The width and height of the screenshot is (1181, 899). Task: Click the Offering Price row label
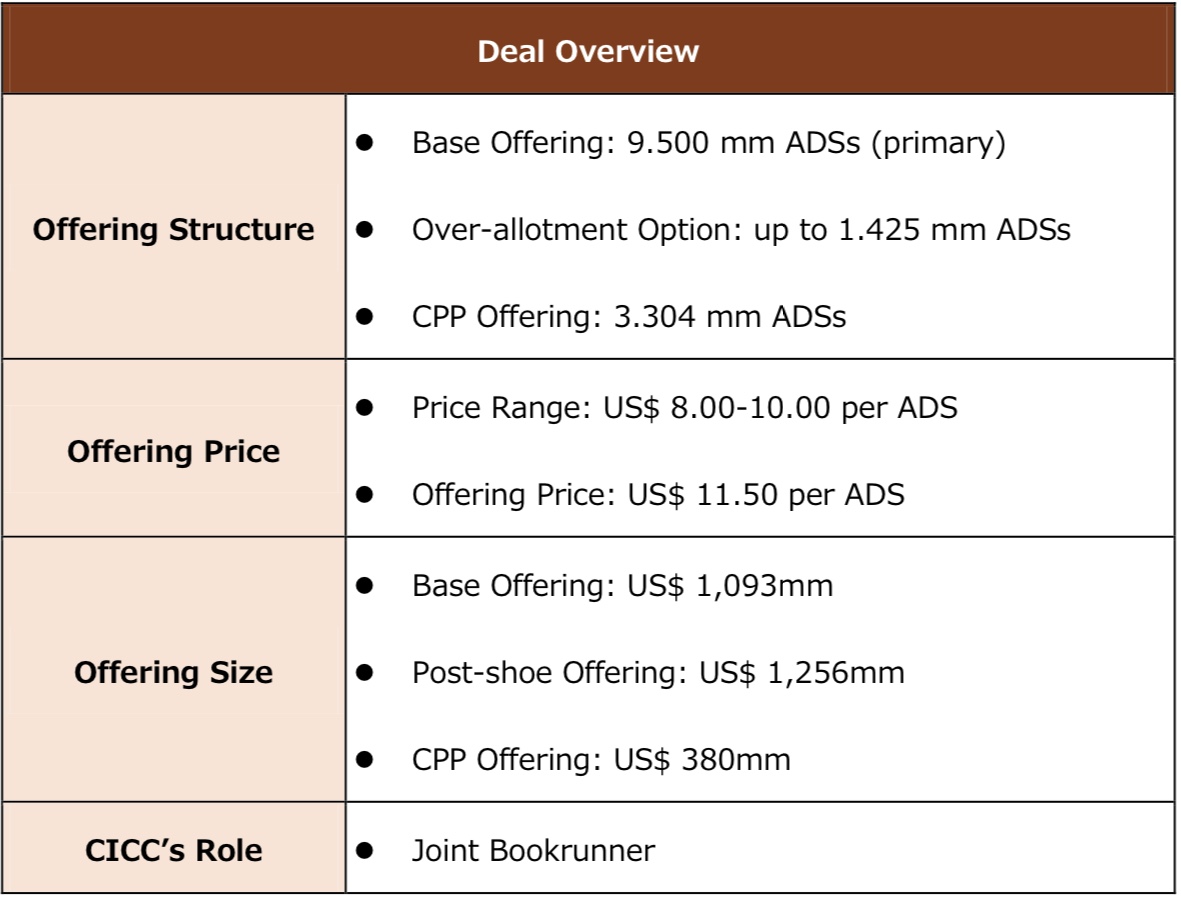[x=173, y=452]
